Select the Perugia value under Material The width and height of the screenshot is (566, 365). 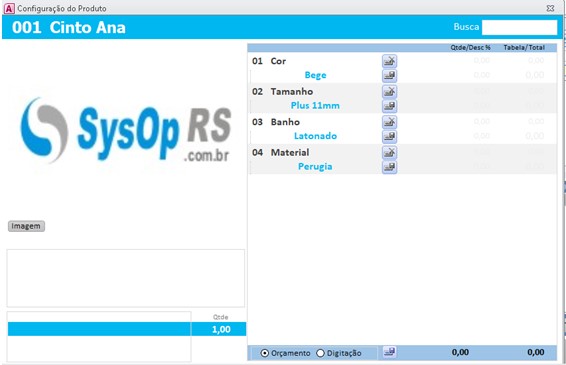click(x=315, y=166)
